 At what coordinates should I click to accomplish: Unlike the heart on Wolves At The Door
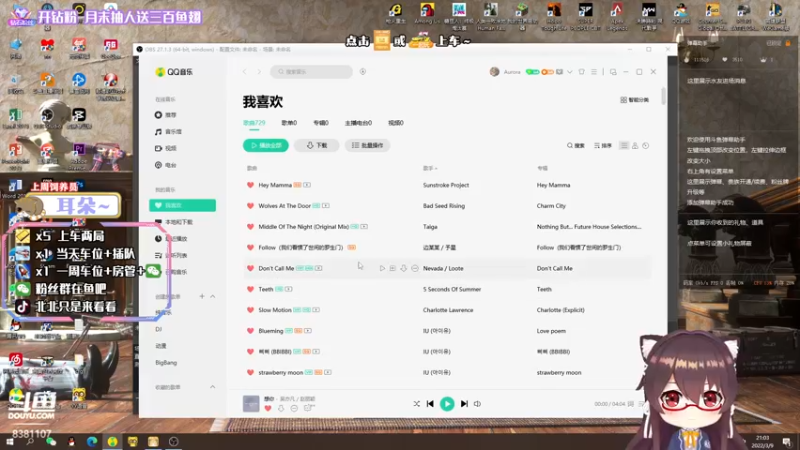coord(251,206)
